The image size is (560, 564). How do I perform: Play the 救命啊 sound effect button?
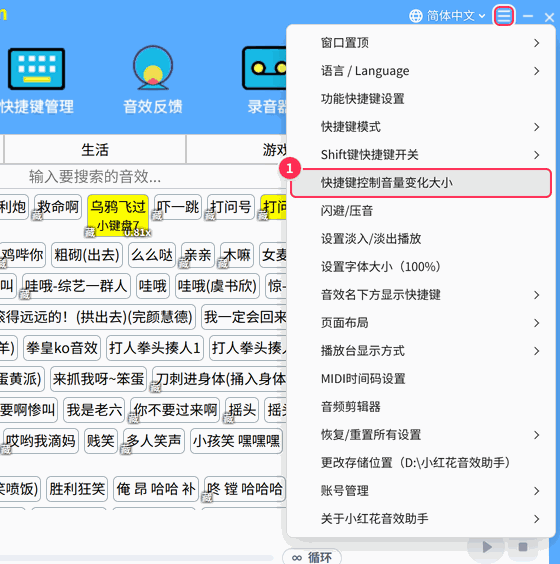coord(58,207)
